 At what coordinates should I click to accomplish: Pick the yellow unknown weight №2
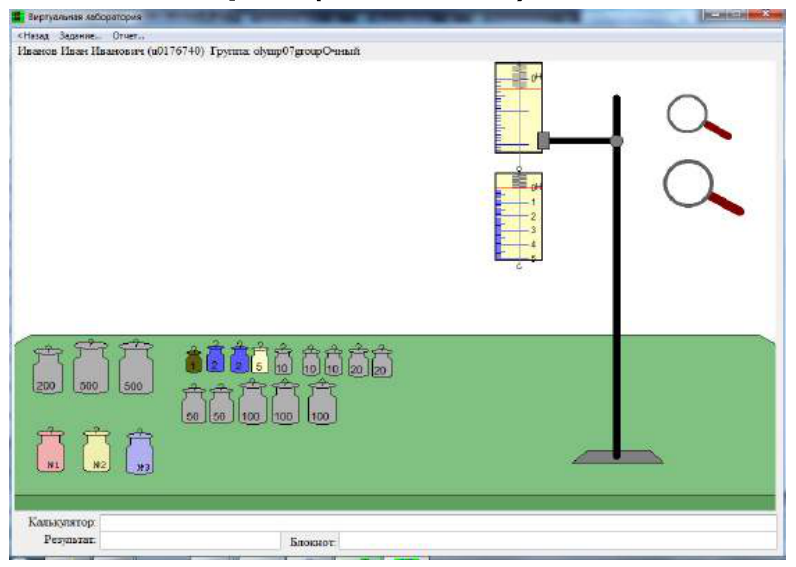click(x=96, y=450)
